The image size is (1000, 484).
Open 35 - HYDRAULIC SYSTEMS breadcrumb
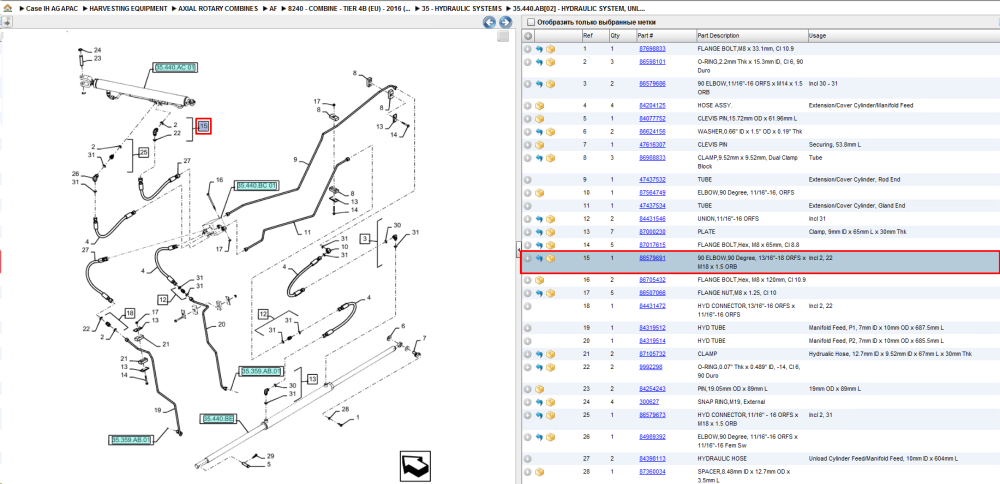coord(462,9)
